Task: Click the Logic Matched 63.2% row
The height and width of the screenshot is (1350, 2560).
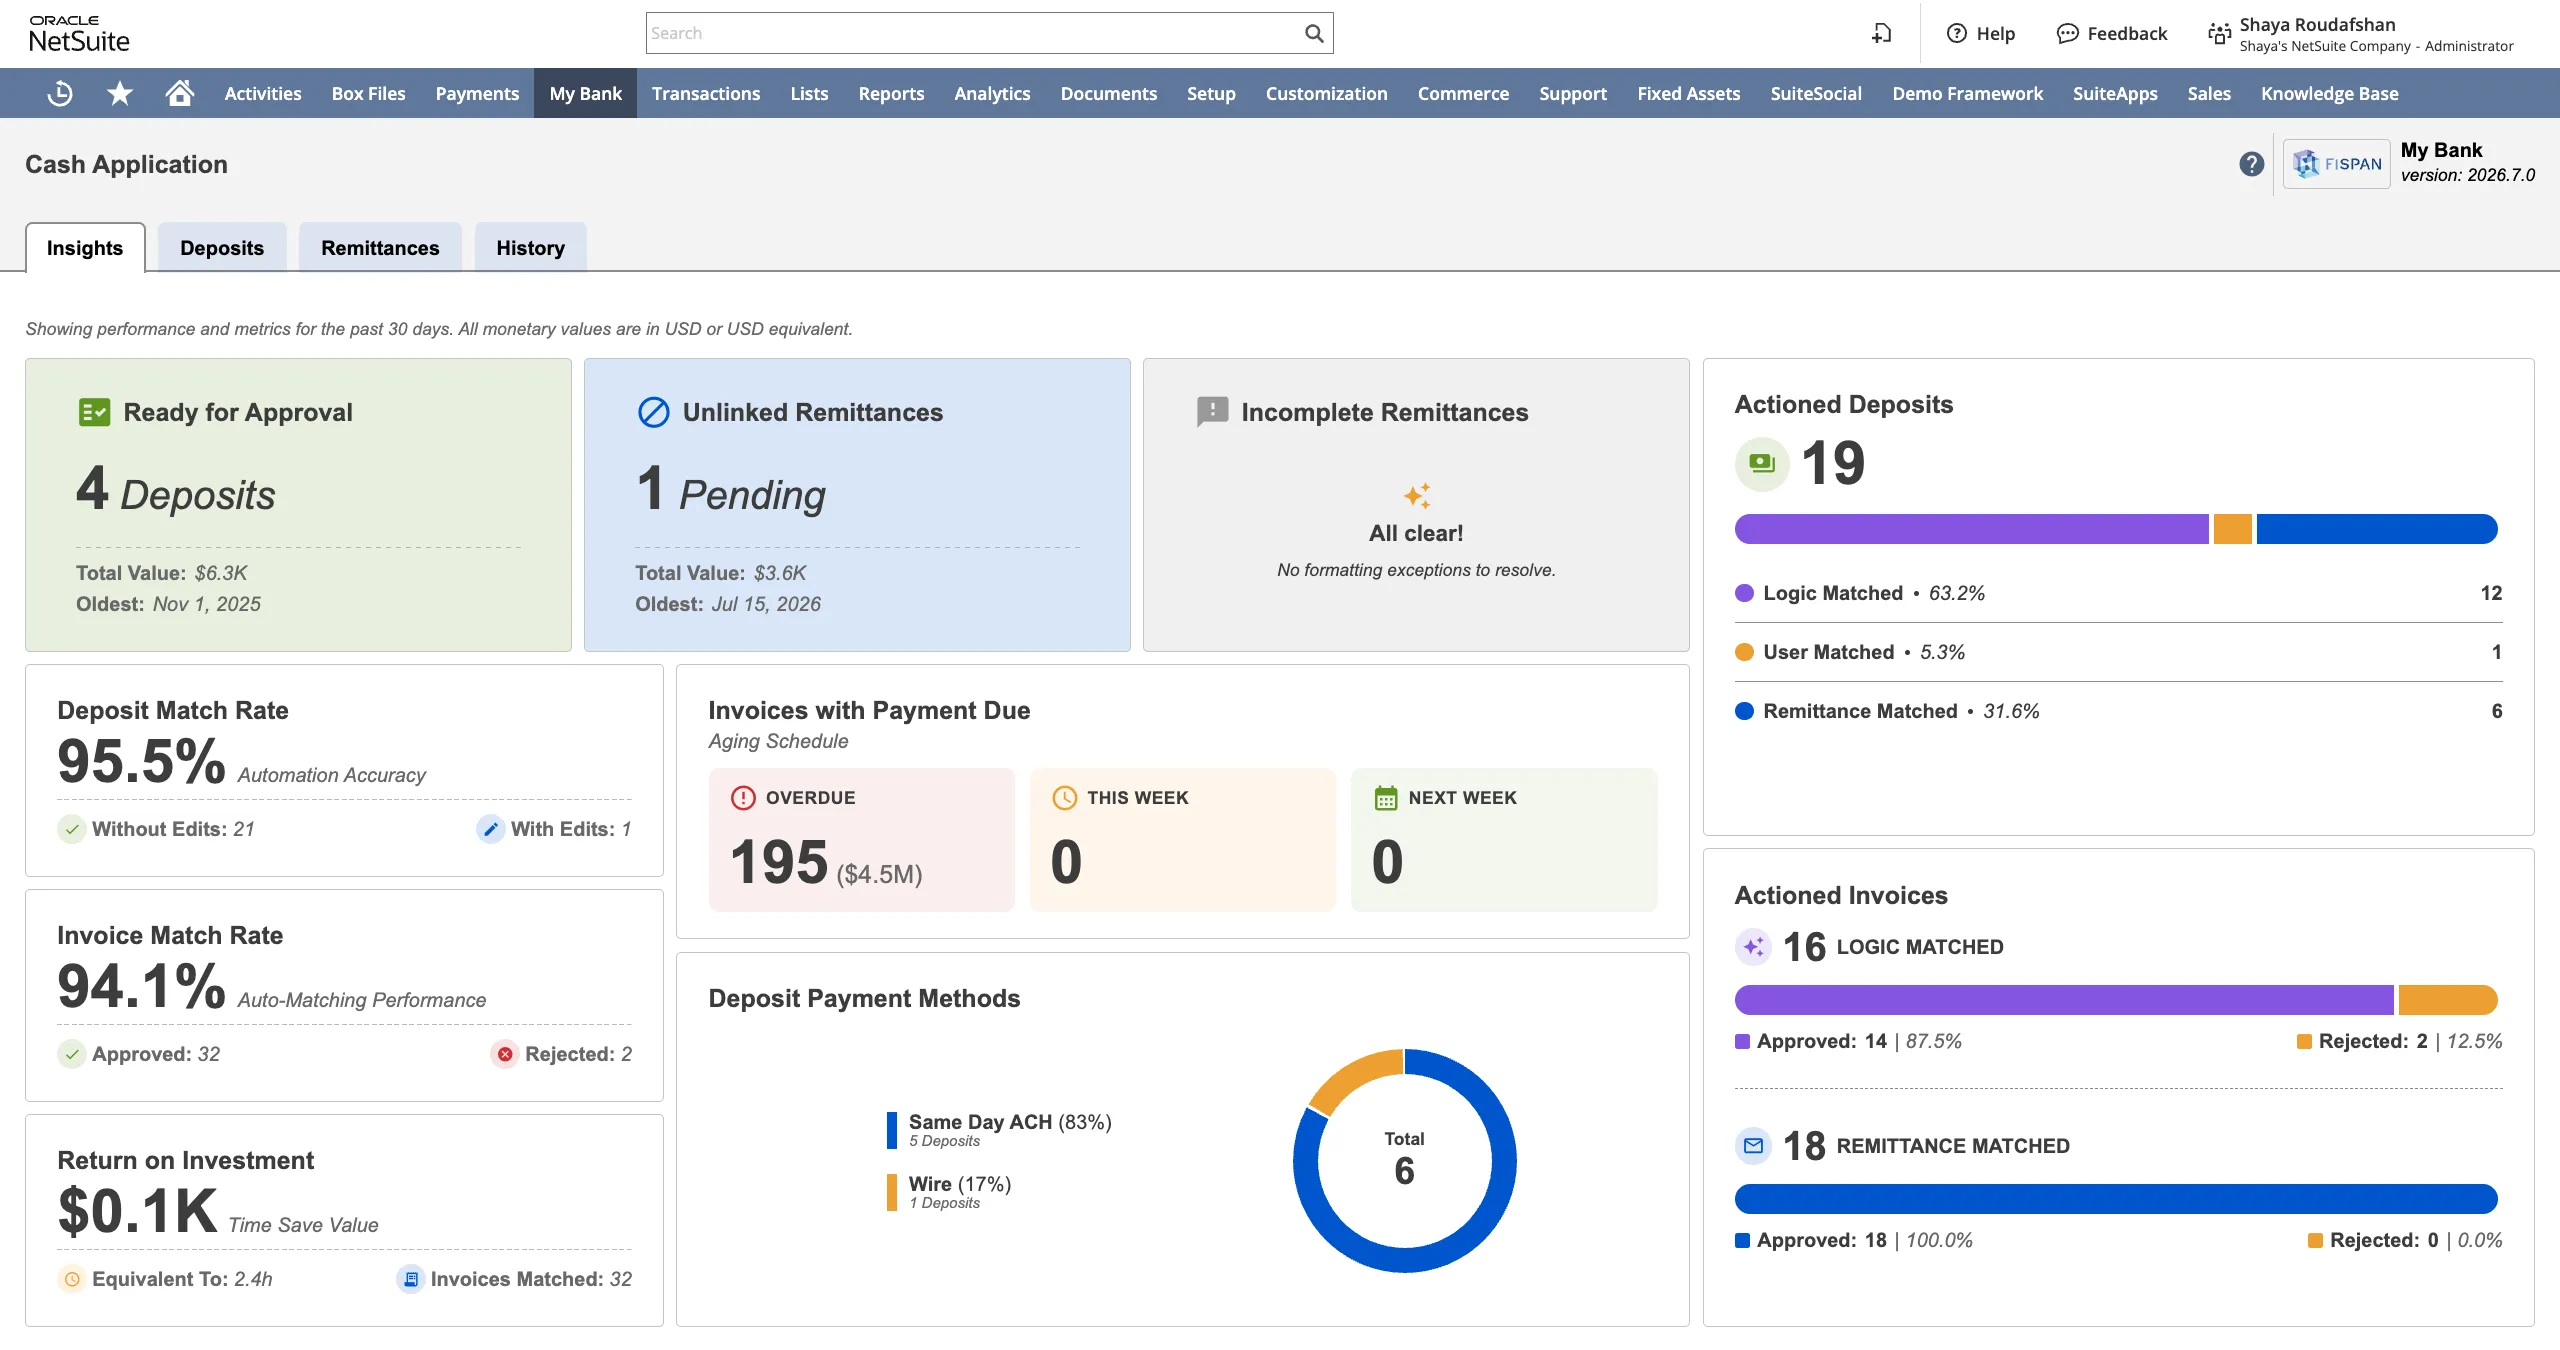Action: click(2118, 593)
